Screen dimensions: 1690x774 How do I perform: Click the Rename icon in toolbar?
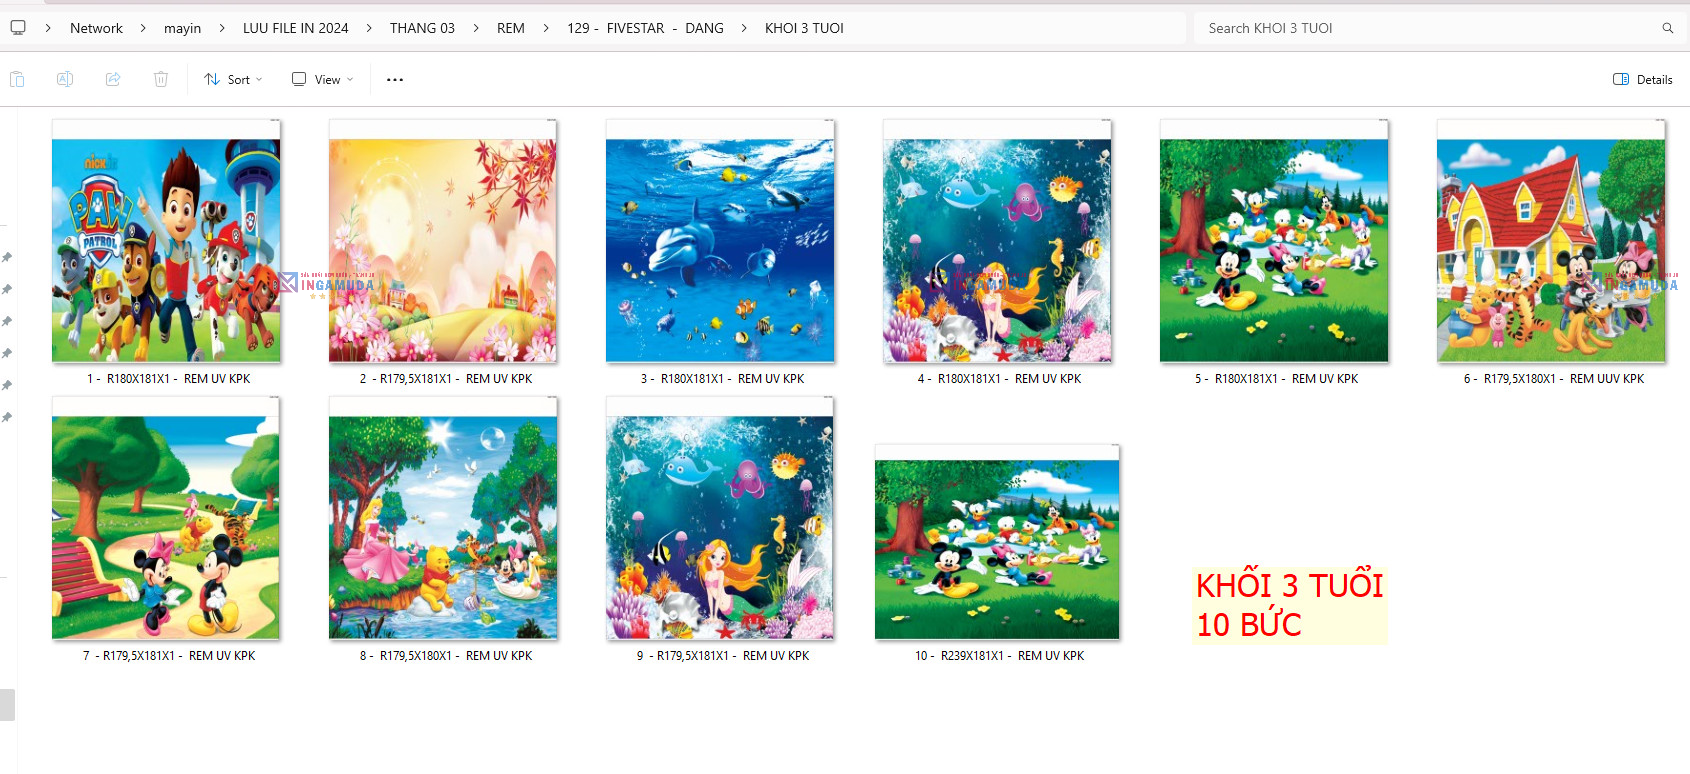65,79
